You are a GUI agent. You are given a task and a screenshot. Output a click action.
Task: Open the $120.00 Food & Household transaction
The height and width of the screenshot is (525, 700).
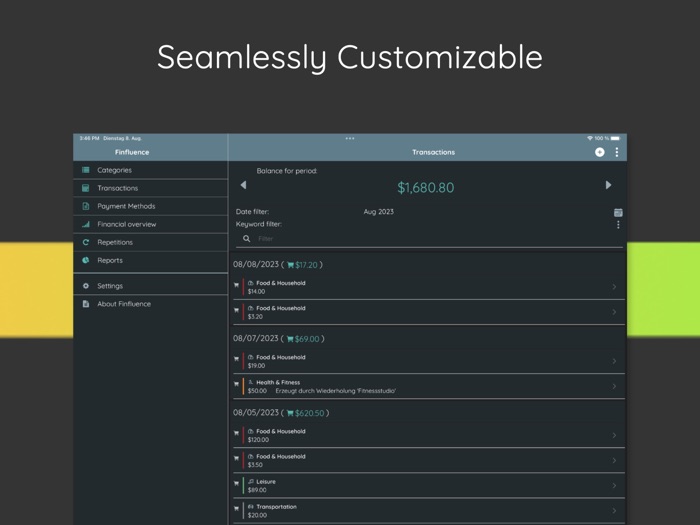click(x=429, y=435)
